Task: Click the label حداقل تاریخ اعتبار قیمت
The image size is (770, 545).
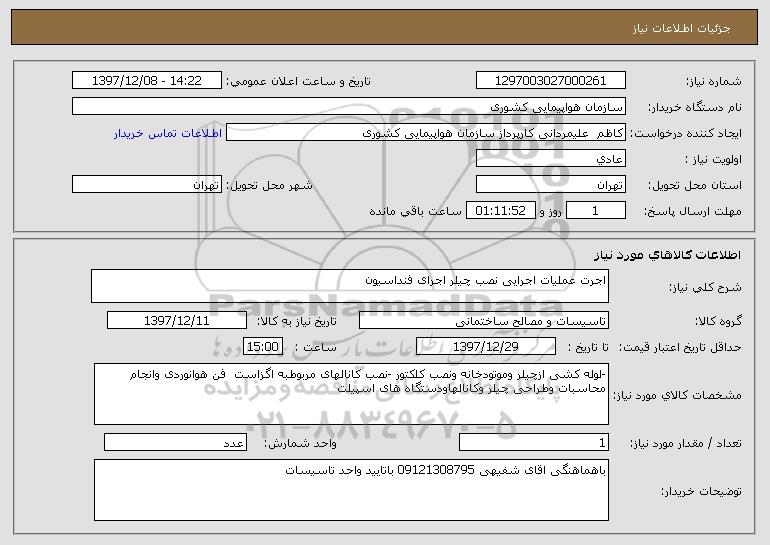Action: [680, 347]
